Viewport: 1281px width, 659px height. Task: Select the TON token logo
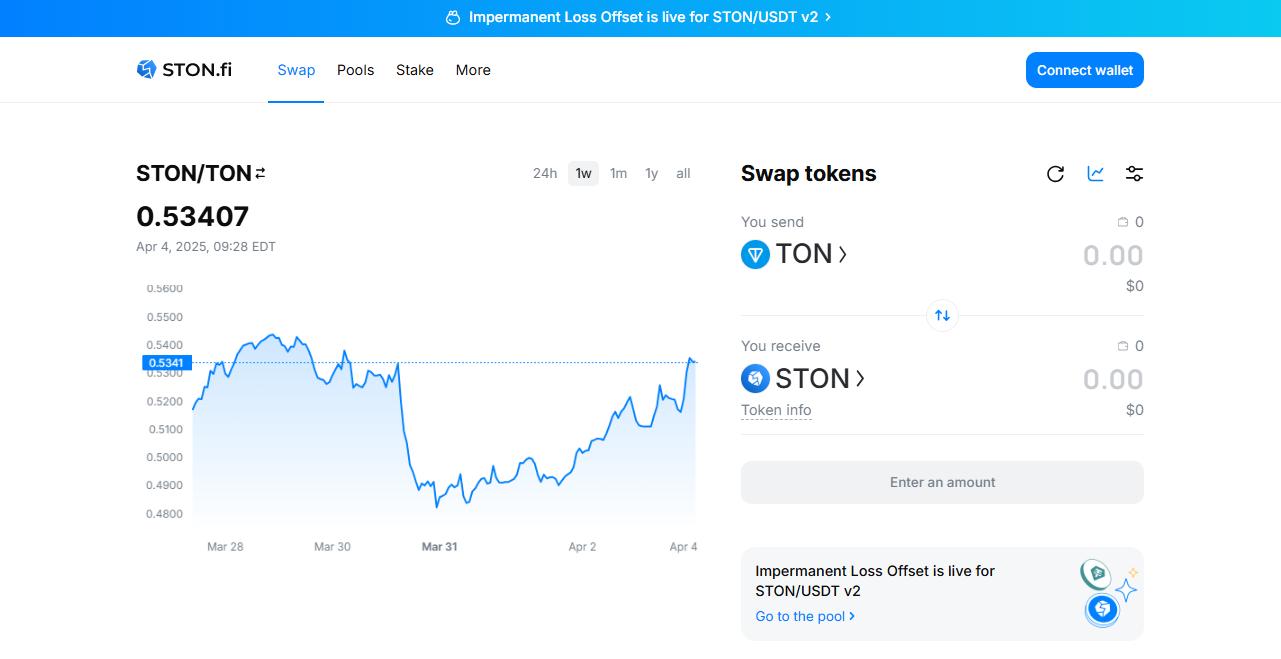pos(756,254)
